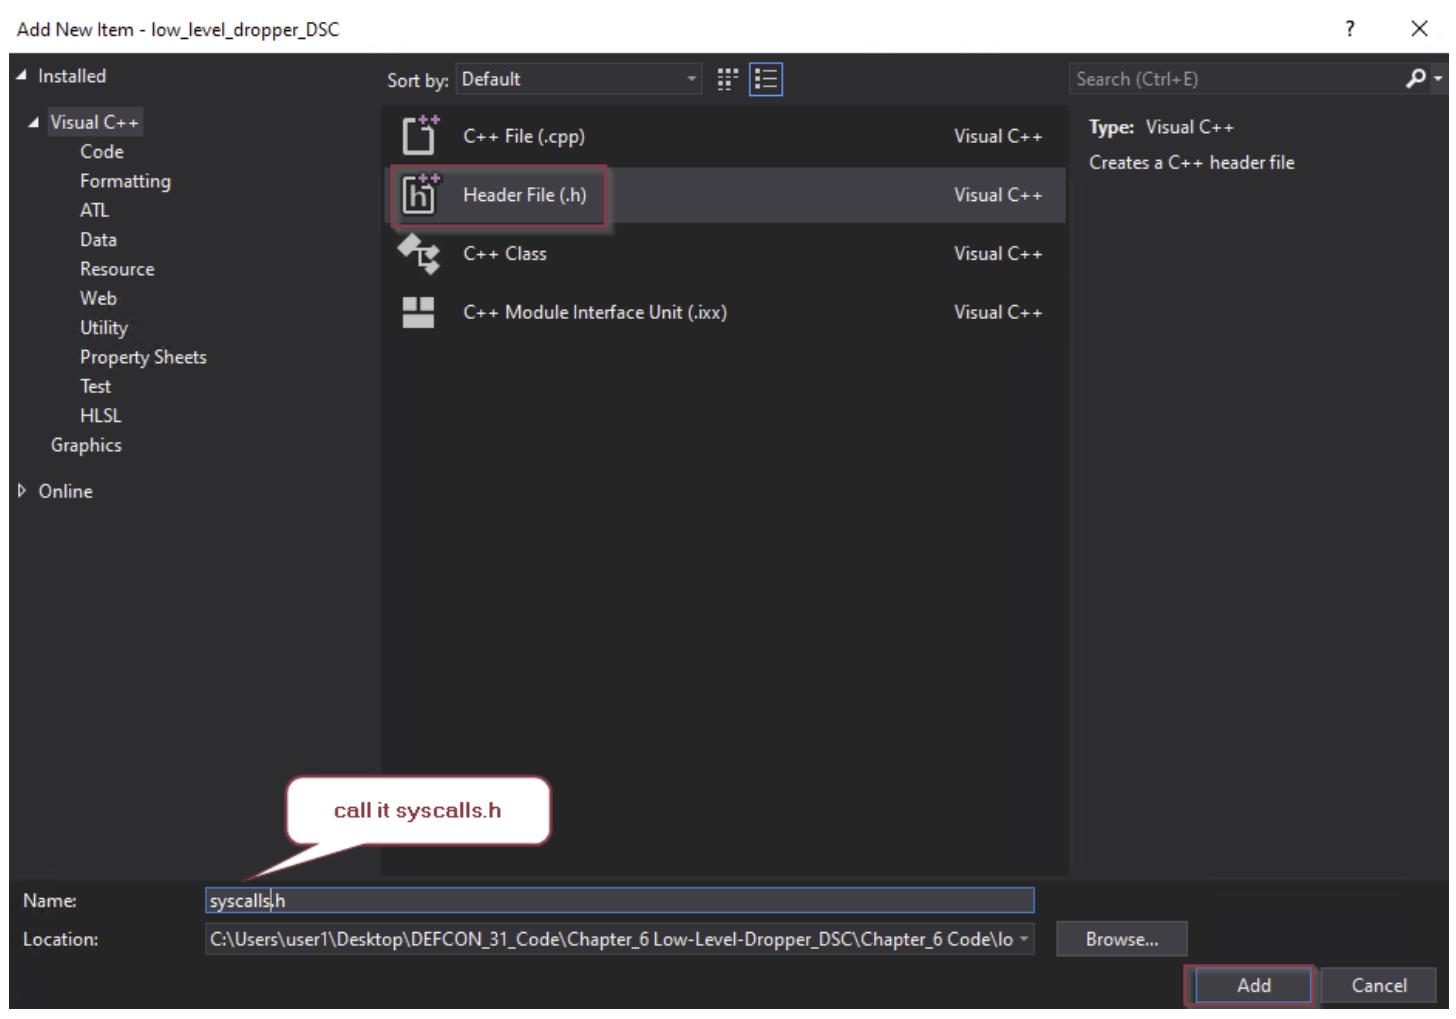Open the Location path dropdown arrow
Screen dimensions: 1456x1019
pyautogui.click(x=1024, y=939)
